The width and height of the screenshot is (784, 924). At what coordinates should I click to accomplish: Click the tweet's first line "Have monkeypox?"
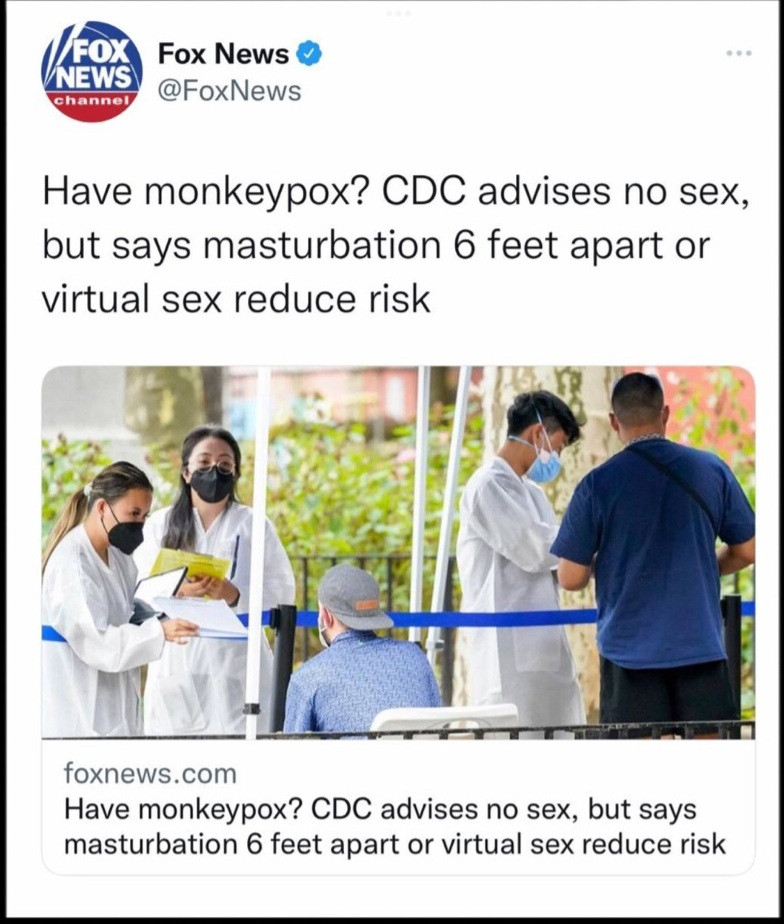click(x=395, y=192)
